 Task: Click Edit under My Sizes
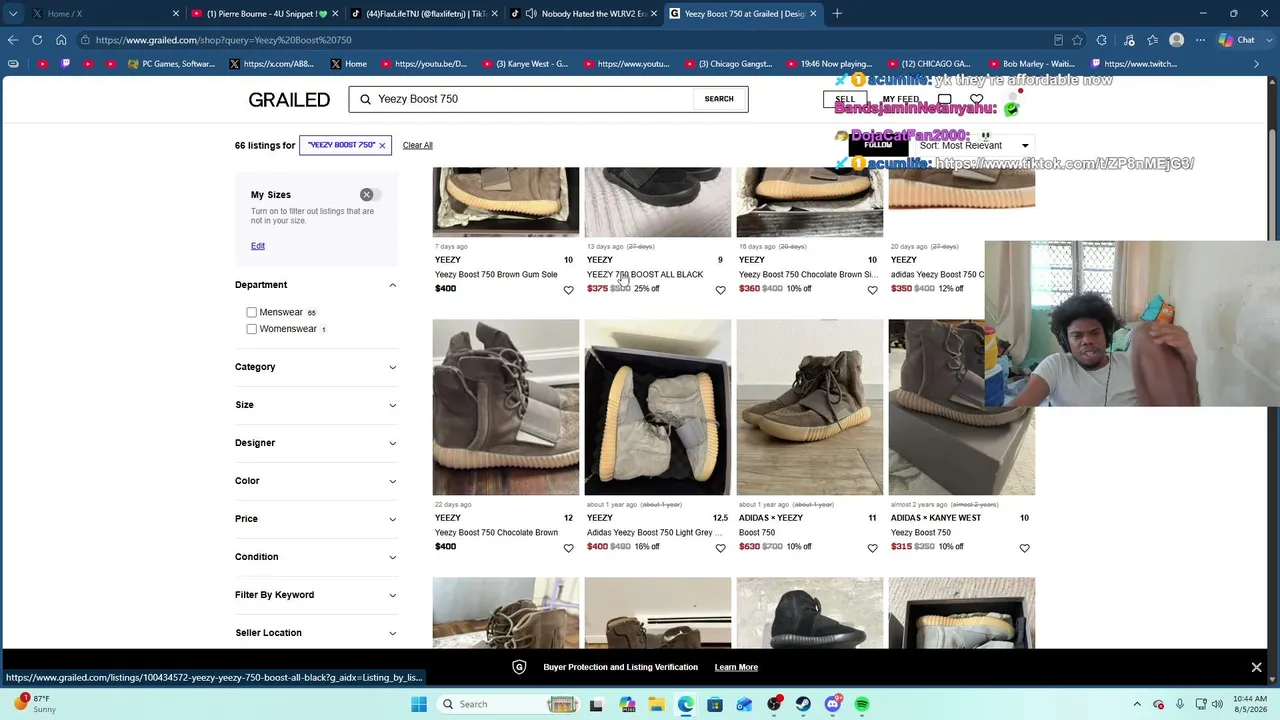click(258, 246)
